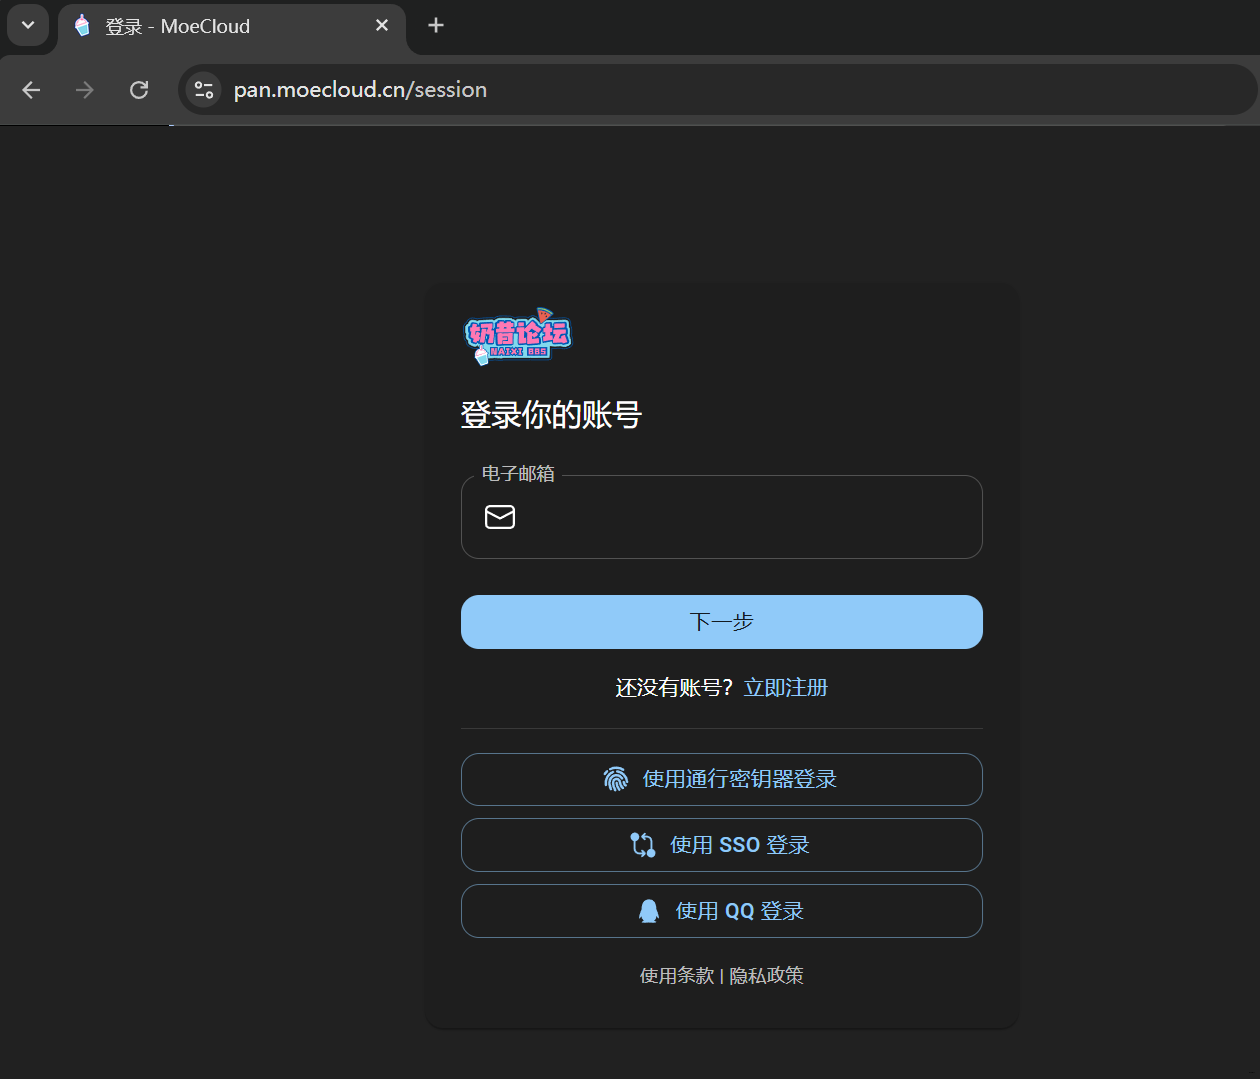Click the fingerprint passkey icon

pyautogui.click(x=616, y=779)
